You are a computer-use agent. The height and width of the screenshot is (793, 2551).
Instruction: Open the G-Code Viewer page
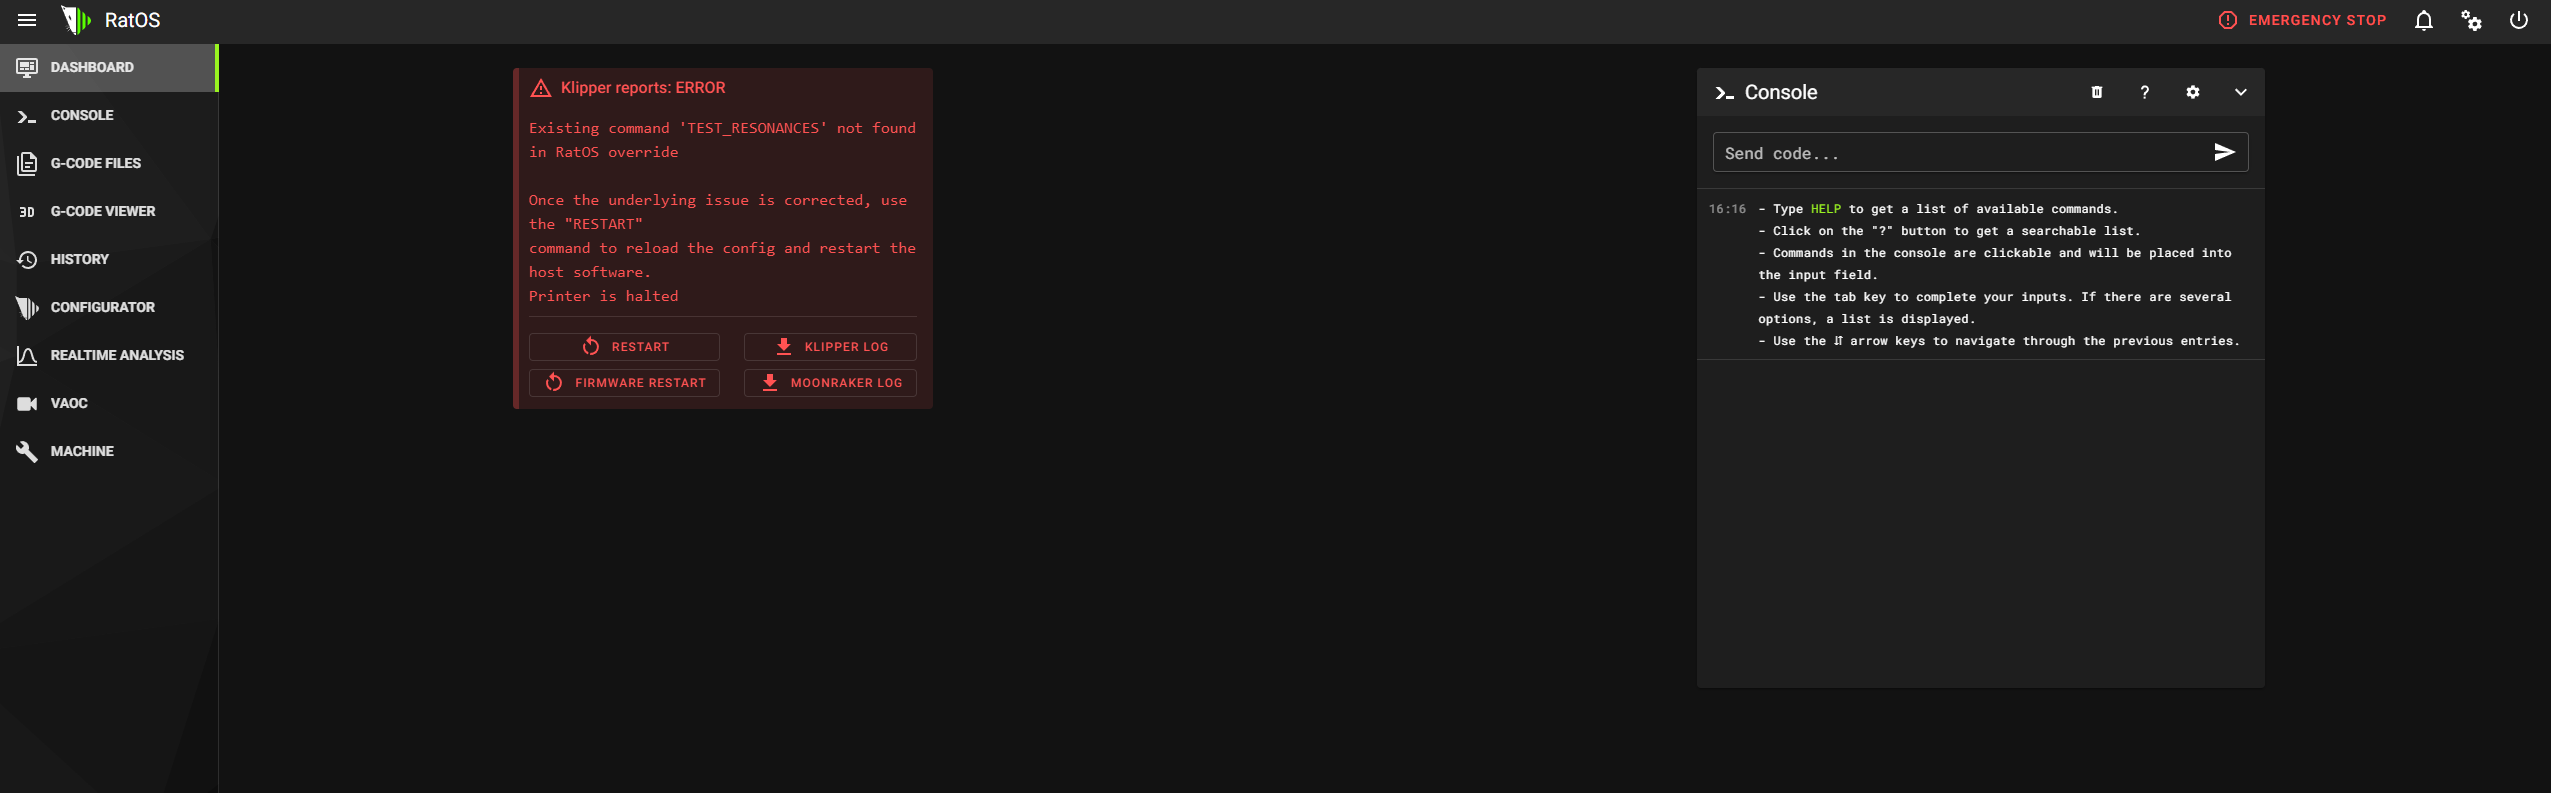[109, 212]
